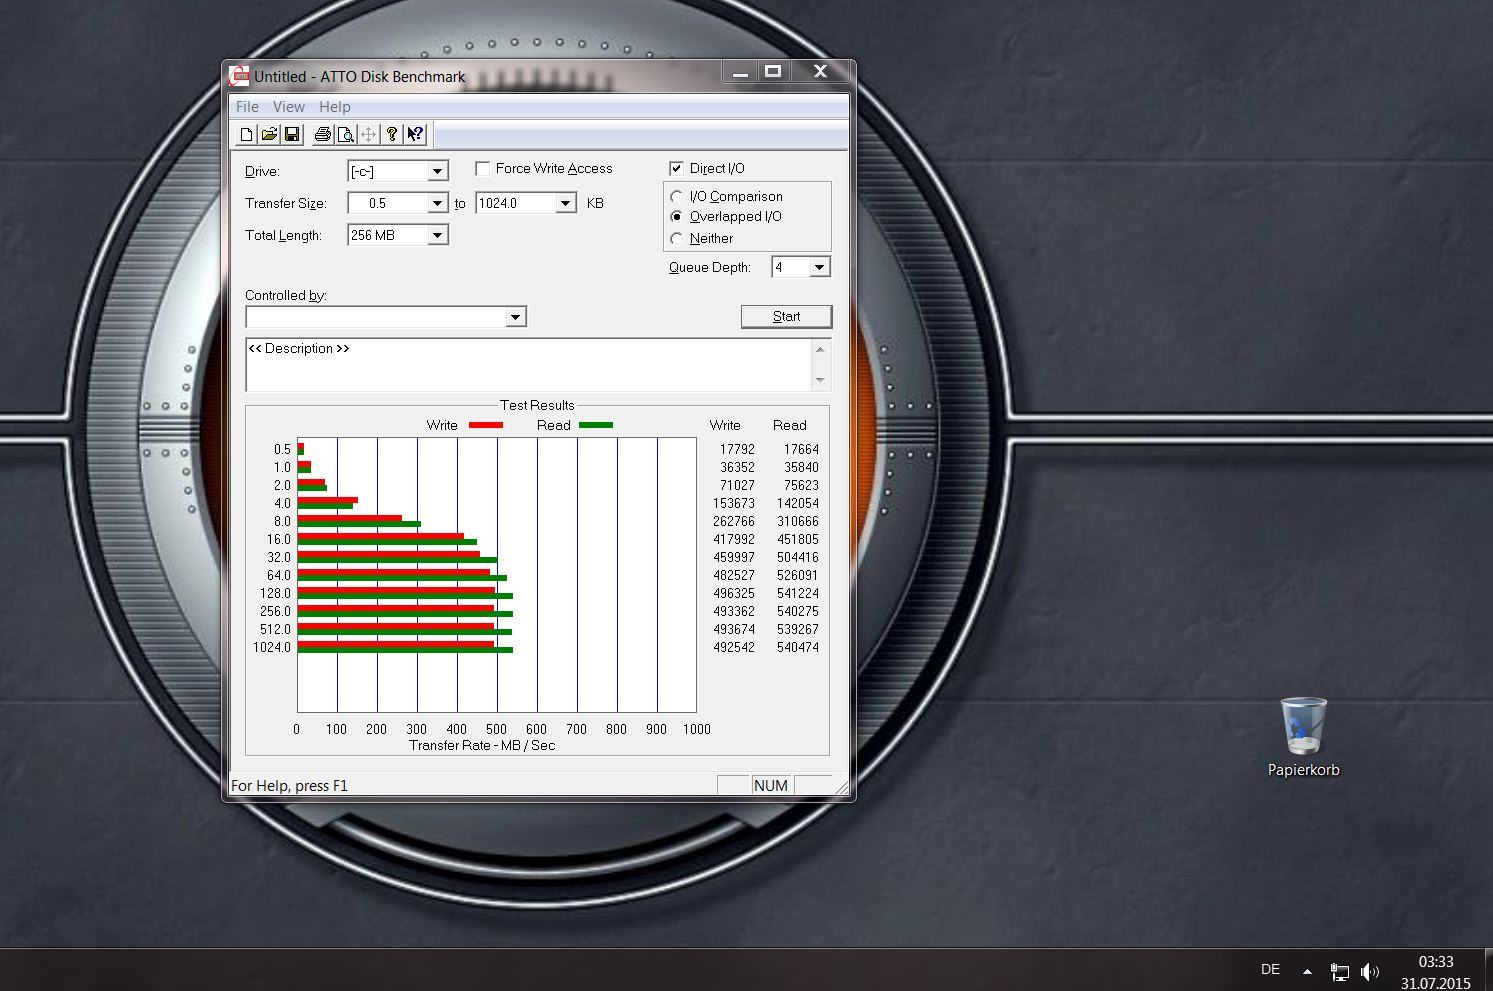
Task: Click into the Description text field
Action: click(x=529, y=365)
